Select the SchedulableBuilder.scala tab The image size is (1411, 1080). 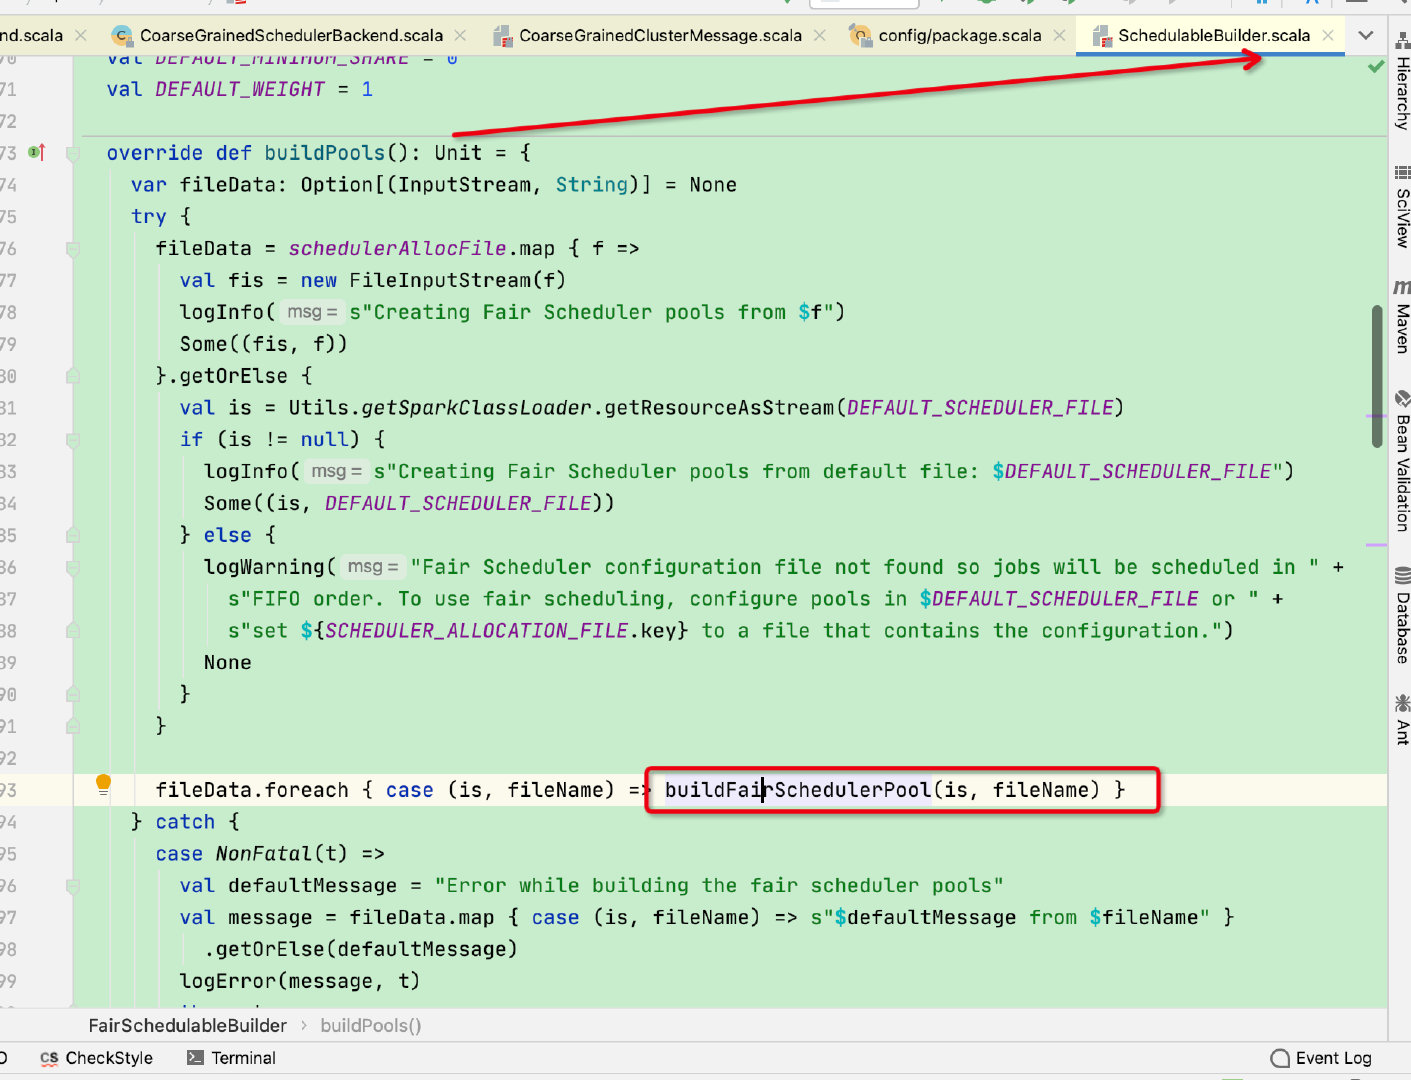coord(1213,35)
